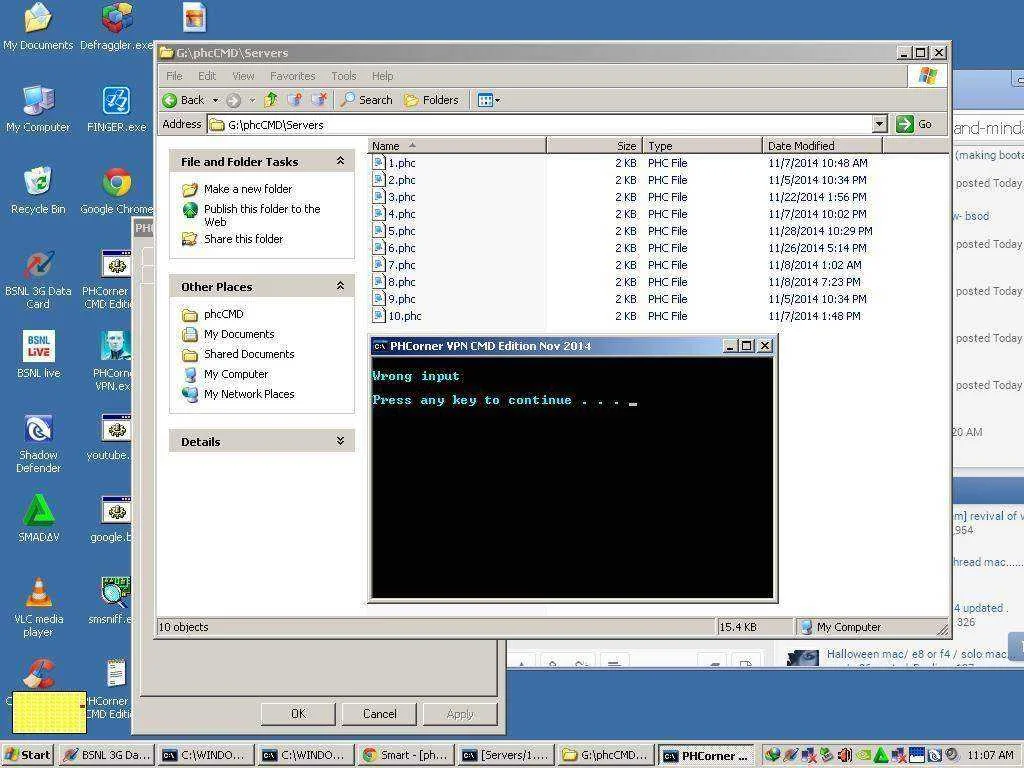Viewport: 1024px width, 768px height.
Task: Sort files by Type column header
Action: pyautogui.click(x=702, y=146)
